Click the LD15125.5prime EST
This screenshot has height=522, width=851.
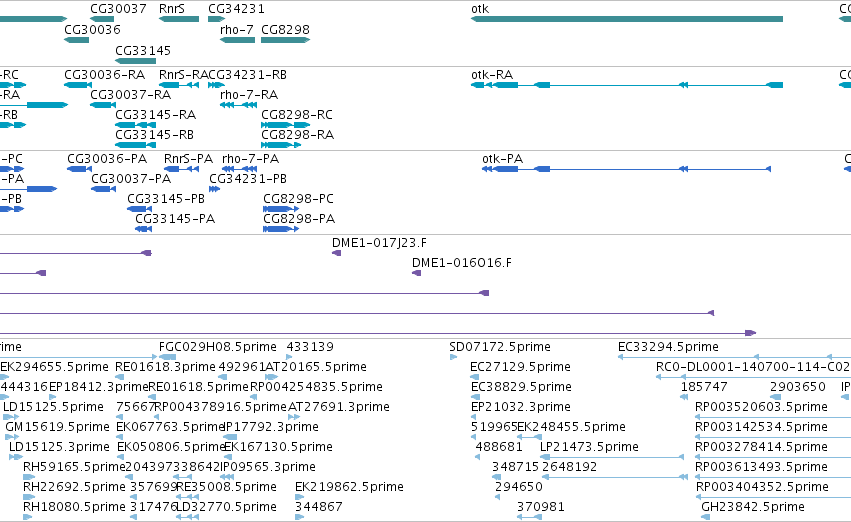pyautogui.click(x=11, y=417)
